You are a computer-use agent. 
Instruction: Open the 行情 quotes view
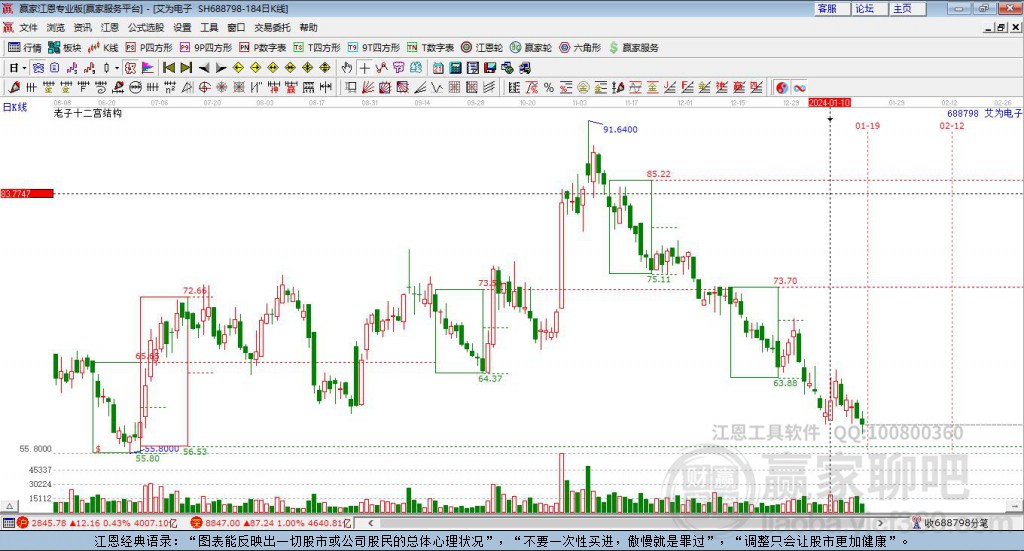click(25, 48)
